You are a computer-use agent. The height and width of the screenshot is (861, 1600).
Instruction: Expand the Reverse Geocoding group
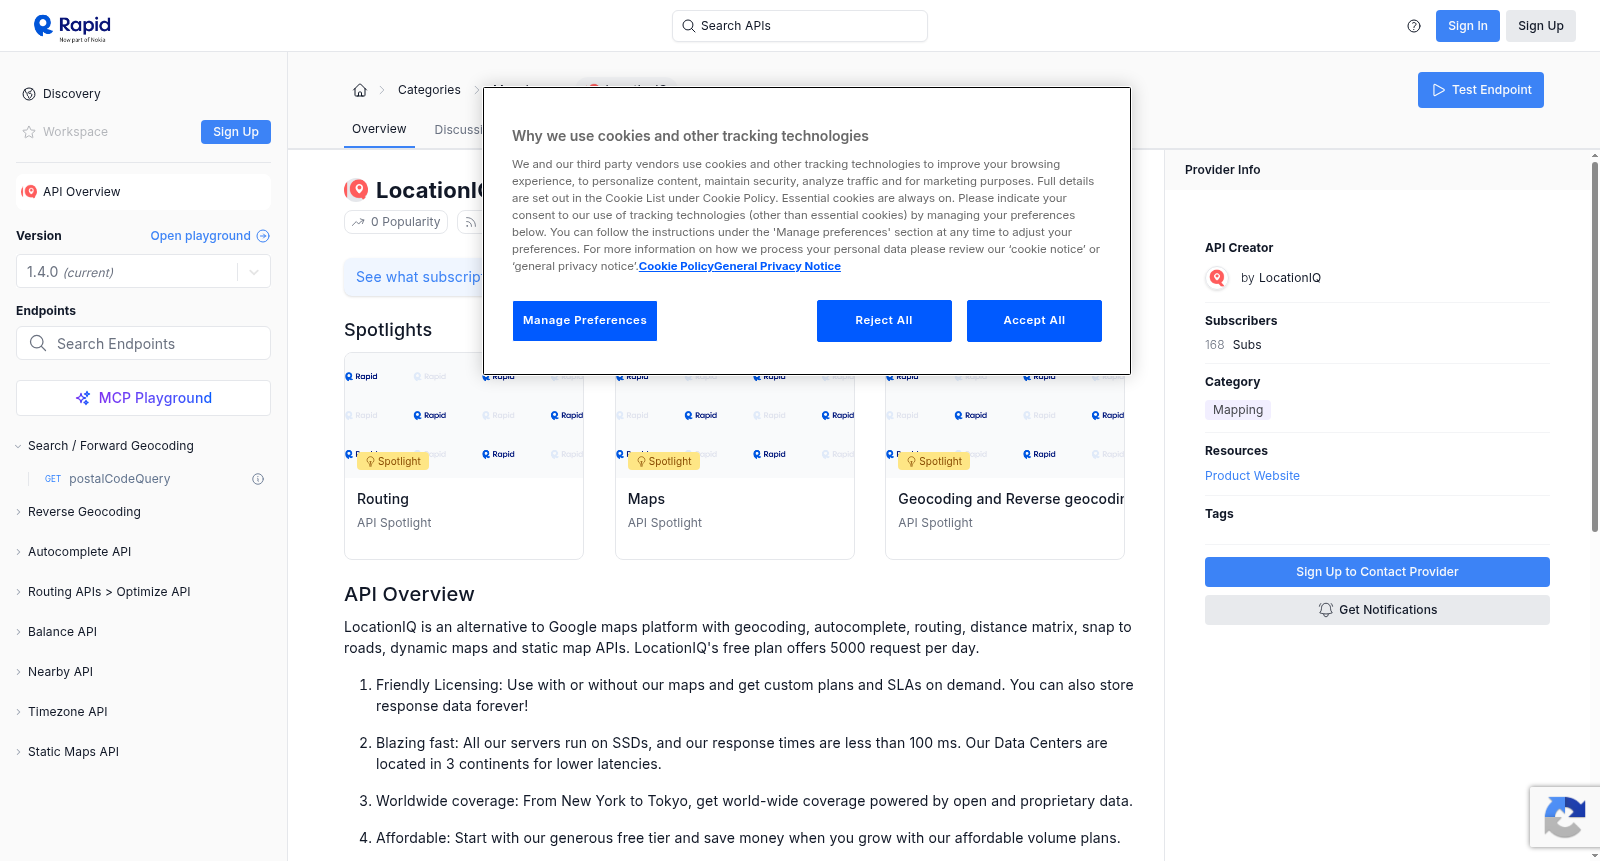tap(84, 512)
